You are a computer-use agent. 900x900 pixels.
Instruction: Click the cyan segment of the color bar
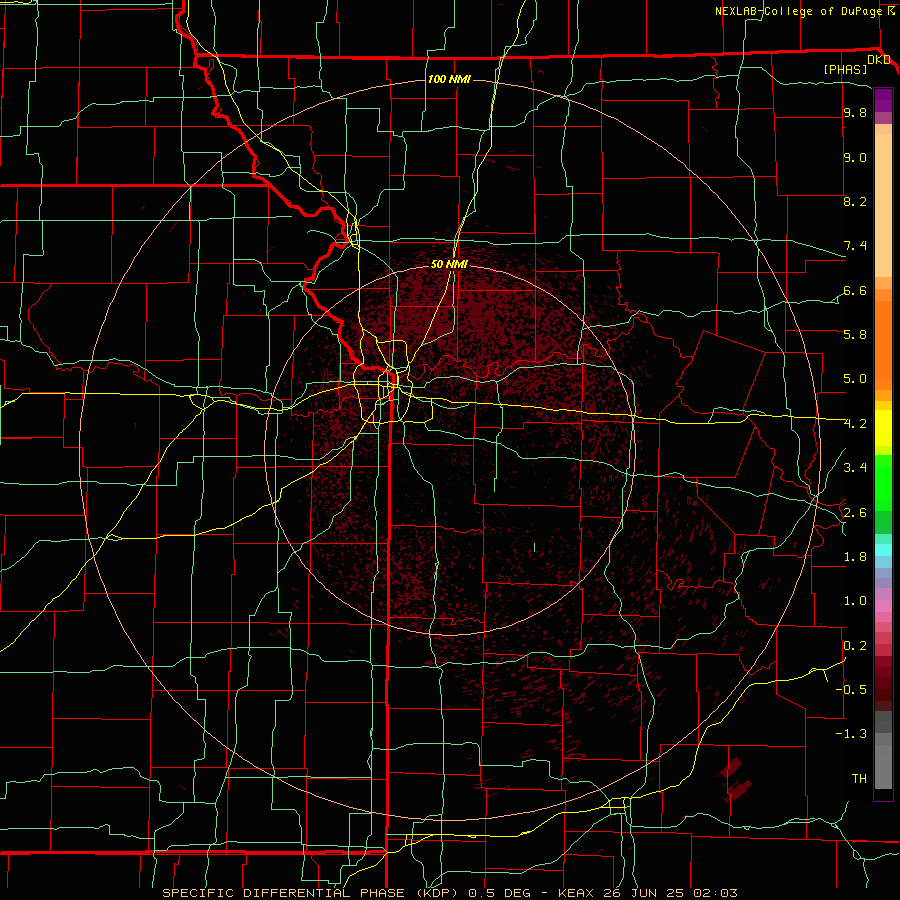click(883, 549)
